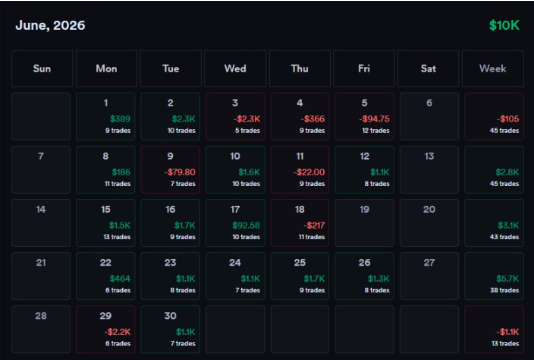Viewport: 534px width, 360px height.
Task: Open week summary showing $3.1K
Action: 494,223
